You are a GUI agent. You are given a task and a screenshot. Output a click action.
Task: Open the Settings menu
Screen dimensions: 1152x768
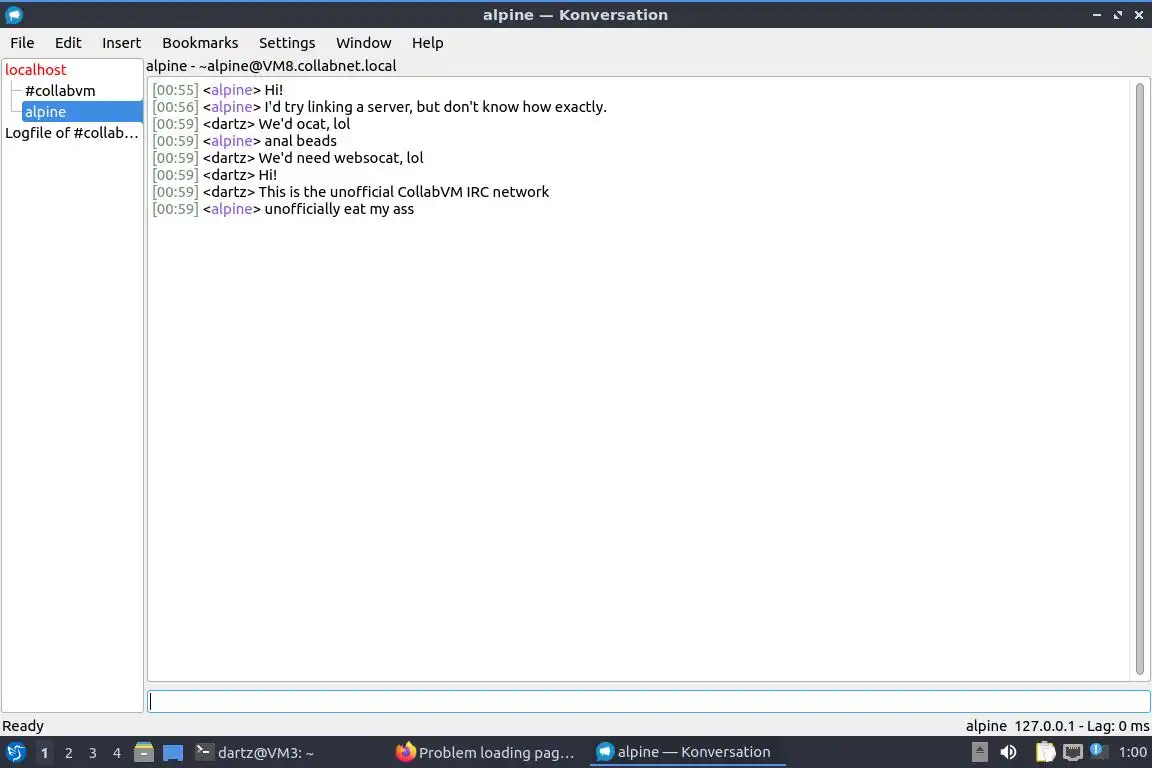(287, 43)
